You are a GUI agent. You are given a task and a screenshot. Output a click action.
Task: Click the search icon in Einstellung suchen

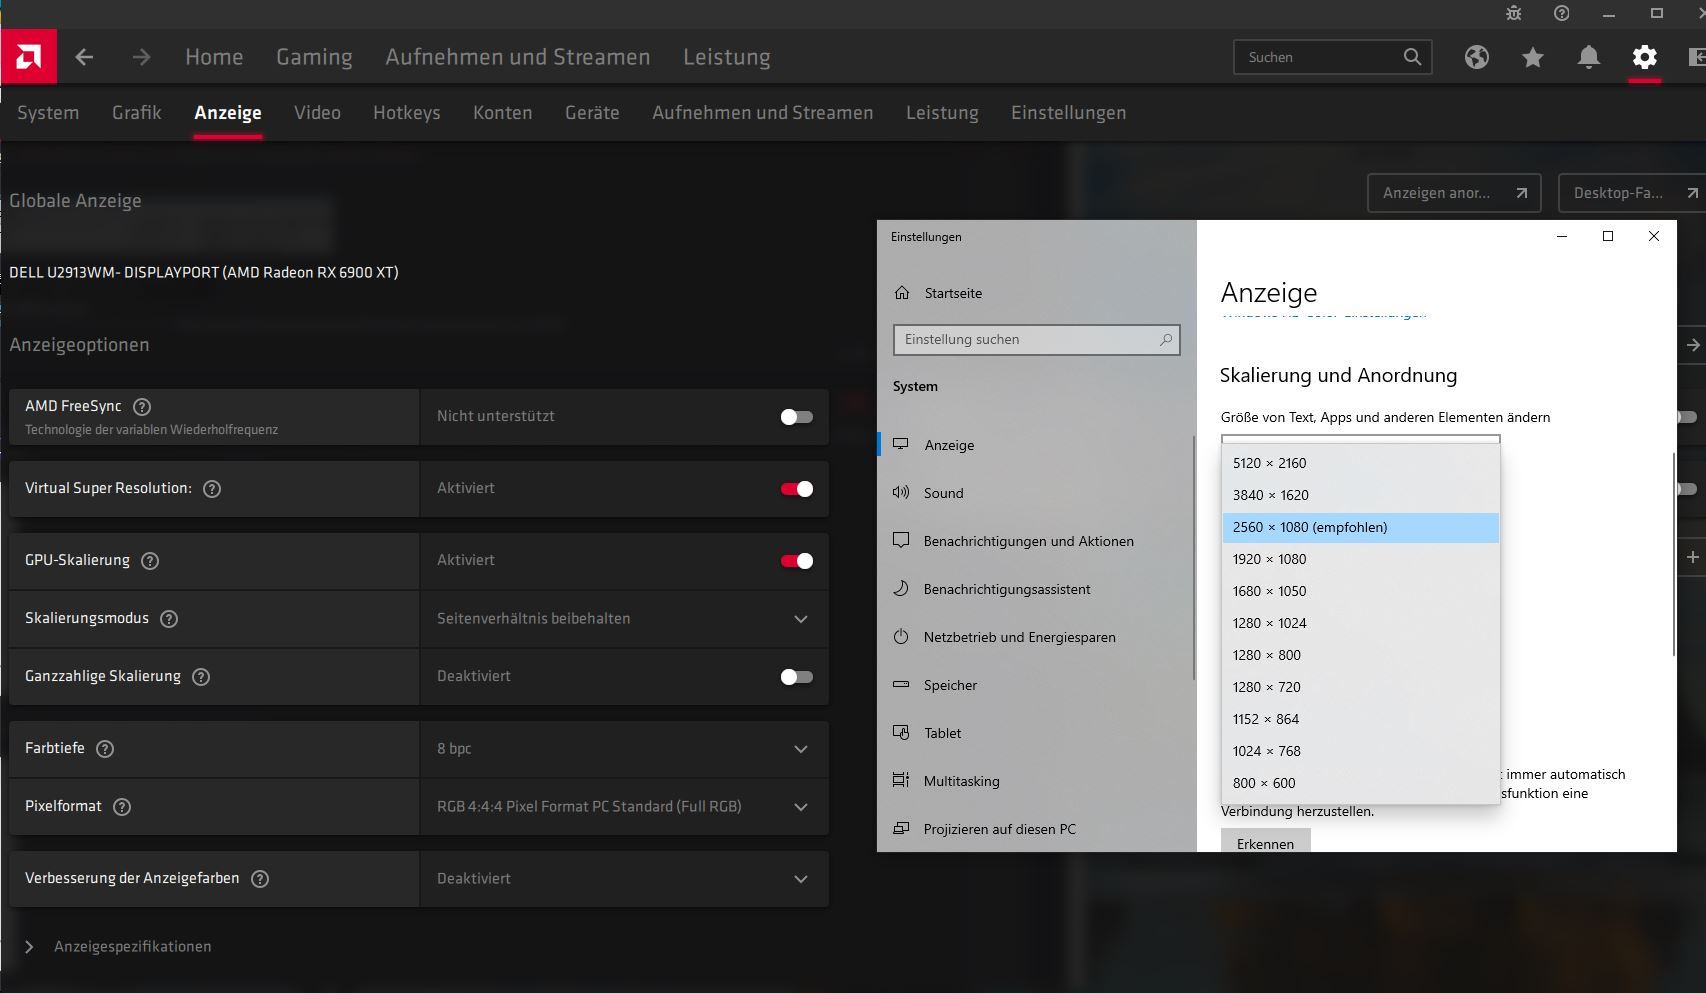pos(1165,340)
